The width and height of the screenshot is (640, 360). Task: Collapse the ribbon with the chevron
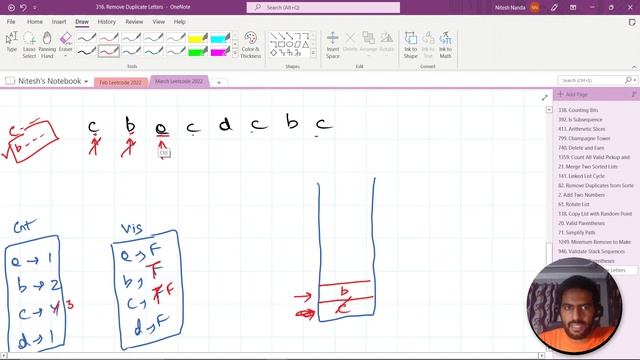(634, 67)
